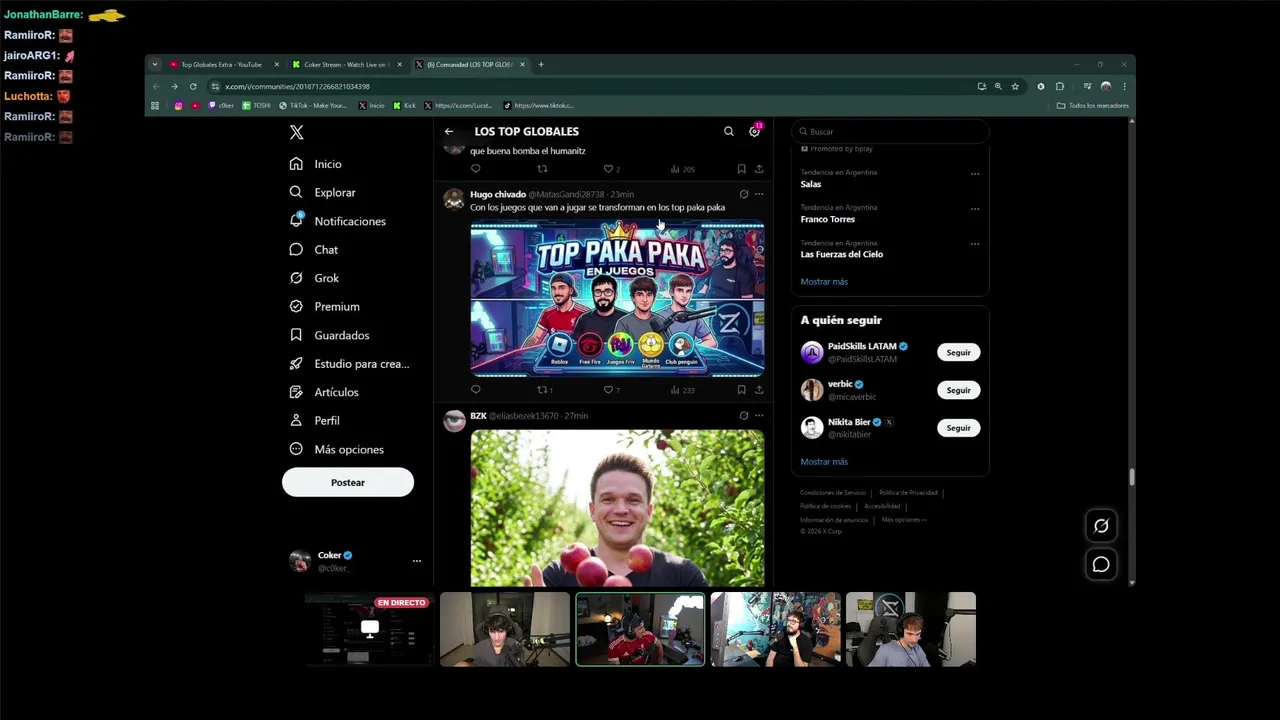The image size is (1280, 720).
Task: Bookmark the humanitz bomba post
Action: click(x=741, y=169)
